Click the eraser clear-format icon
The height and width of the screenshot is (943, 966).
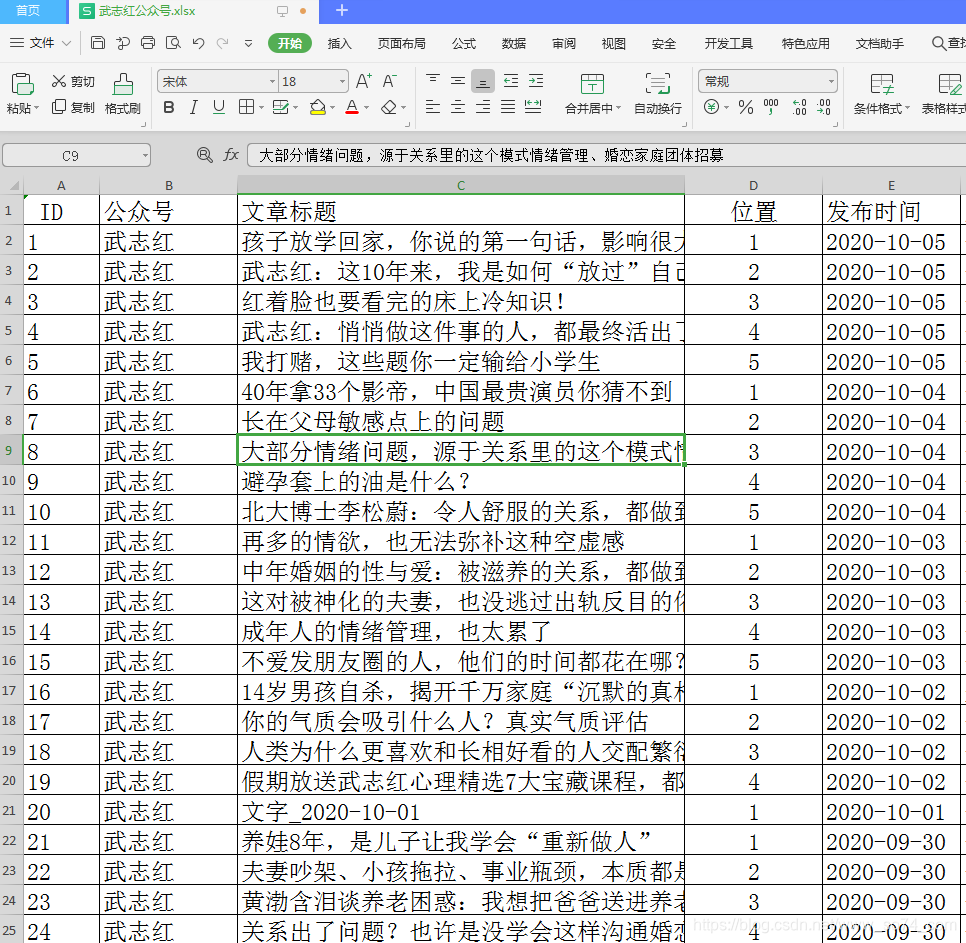(389, 108)
